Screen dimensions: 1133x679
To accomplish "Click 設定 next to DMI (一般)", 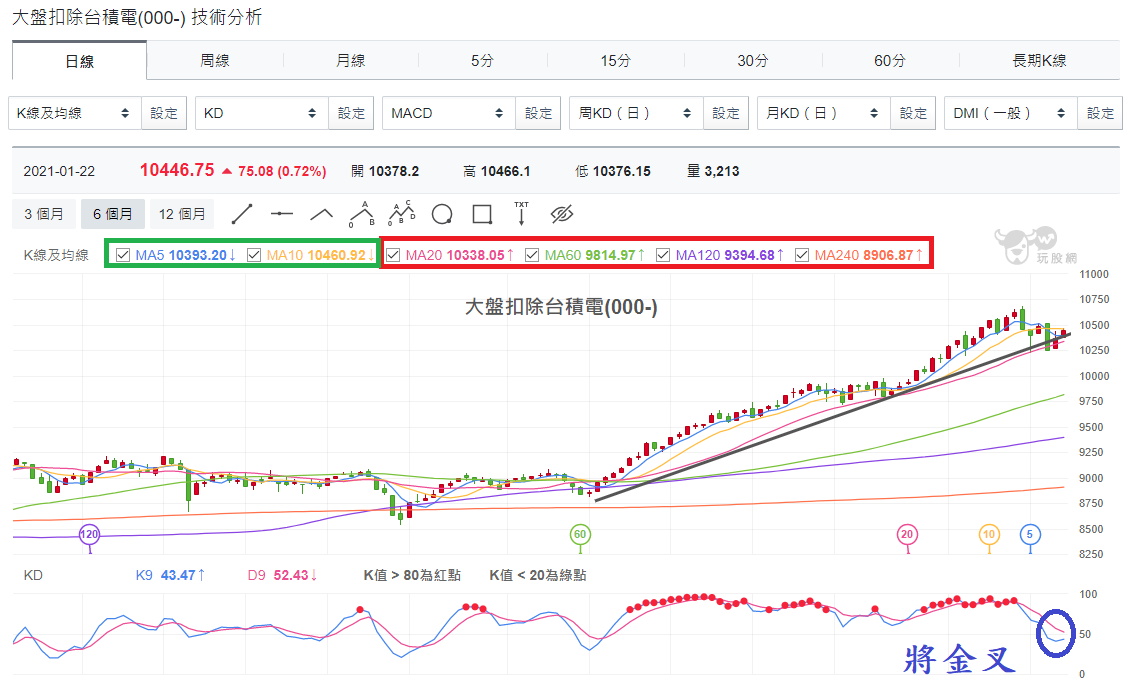I will click(1100, 113).
